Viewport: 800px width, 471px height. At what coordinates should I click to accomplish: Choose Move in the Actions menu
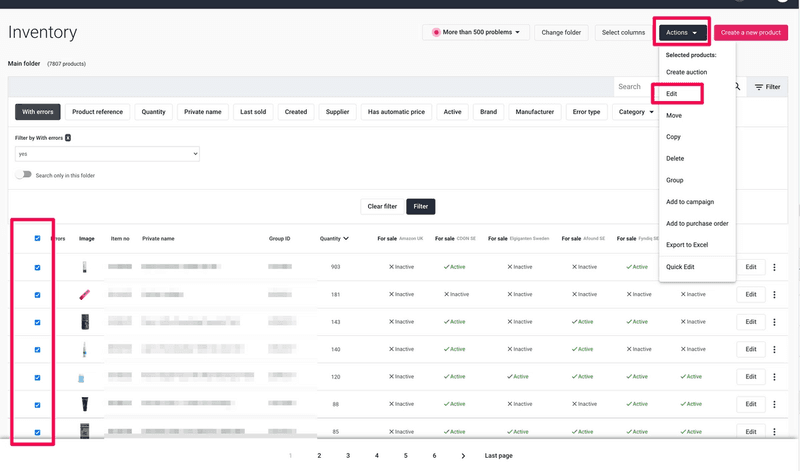pos(673,115)
